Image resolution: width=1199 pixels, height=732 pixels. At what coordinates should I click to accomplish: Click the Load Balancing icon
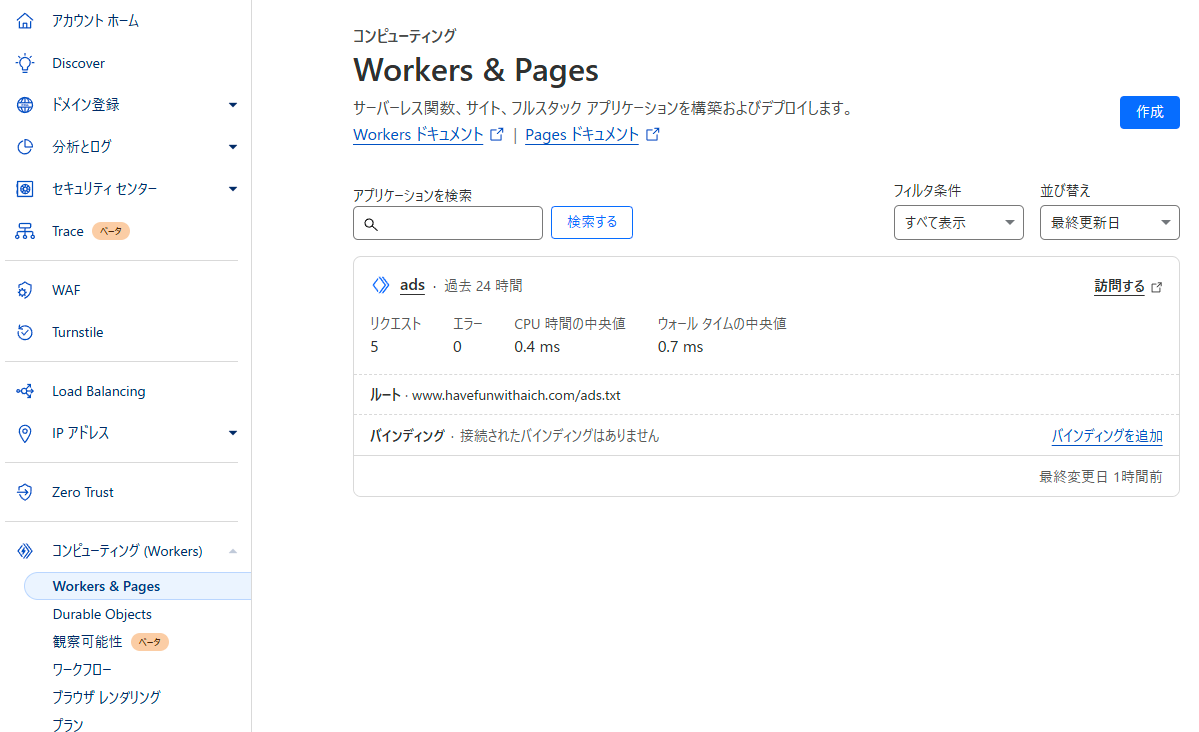(24, 391)
